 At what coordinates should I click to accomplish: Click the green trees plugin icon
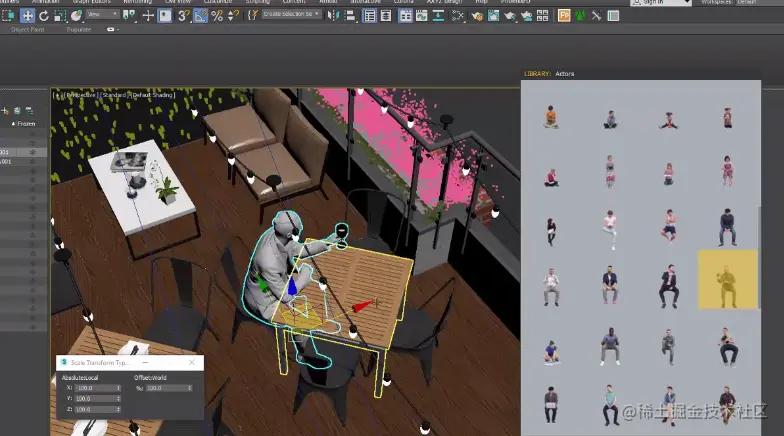click(580, 16)
